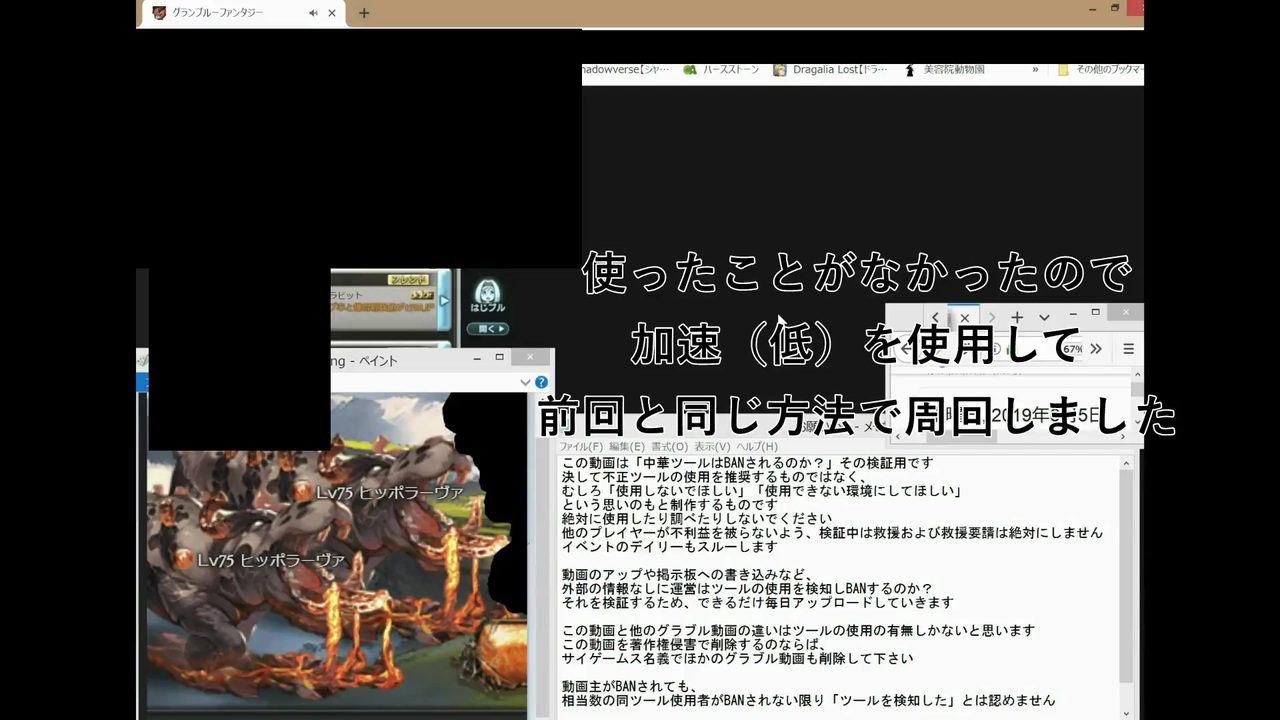Screen dimensions: 1280x720
Task: Click the small browser's previous tab arrow
Action: tap(936, 318)
